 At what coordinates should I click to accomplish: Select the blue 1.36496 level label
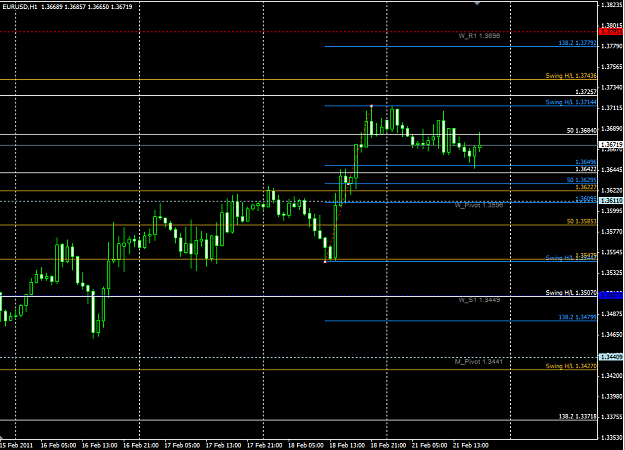586,162
